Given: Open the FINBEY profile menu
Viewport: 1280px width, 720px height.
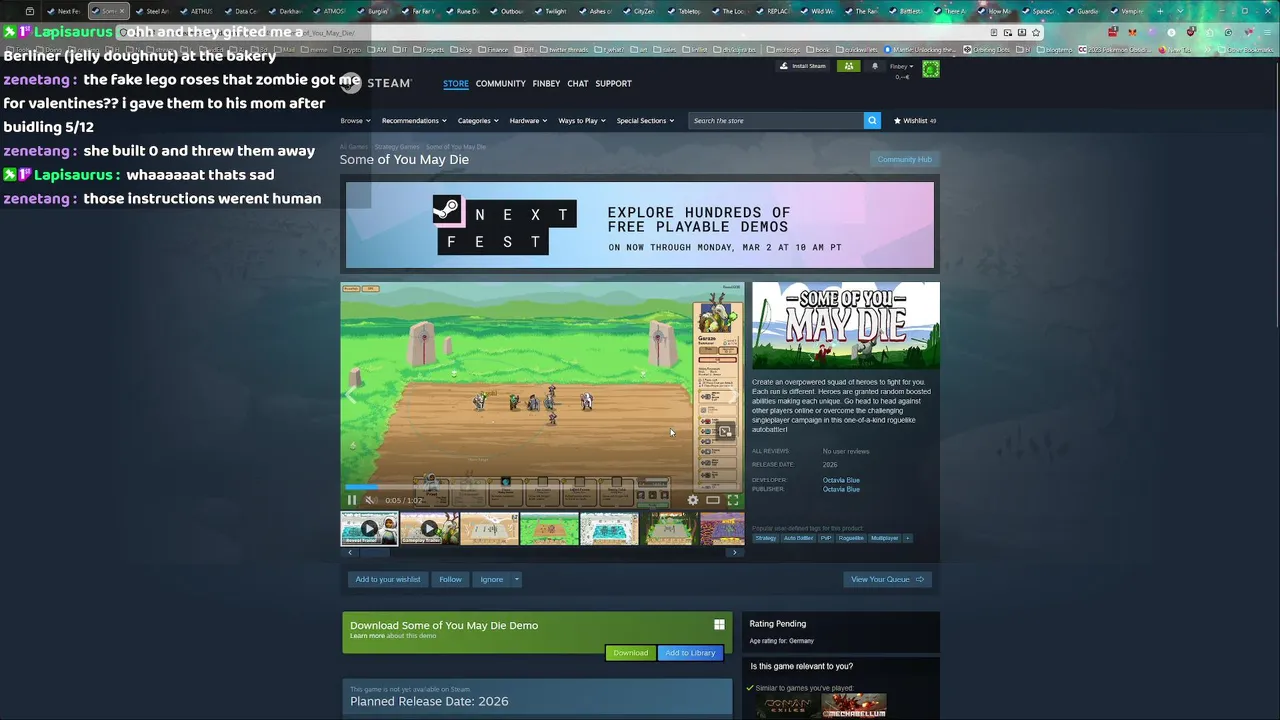Looking at the screenshot, I should pos(546,83).
